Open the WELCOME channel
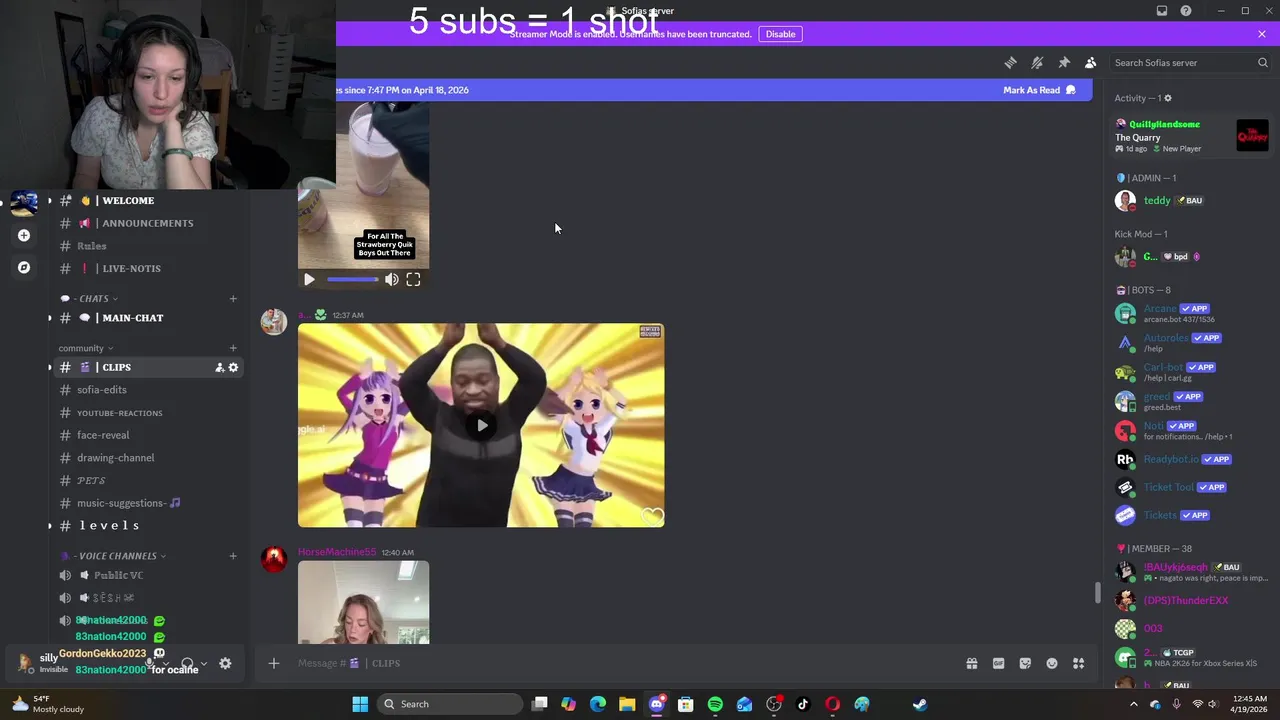The height and width of the screenshot is (720, 1280). tap(146, 200)
